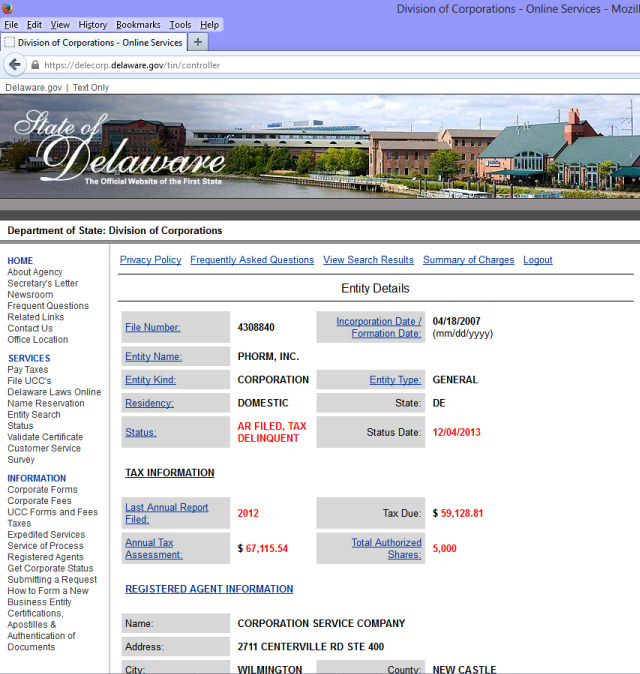This screenshot has height=674, width=640.
Task: Click Registered Agent Information heading link
Action: [209, 589]
